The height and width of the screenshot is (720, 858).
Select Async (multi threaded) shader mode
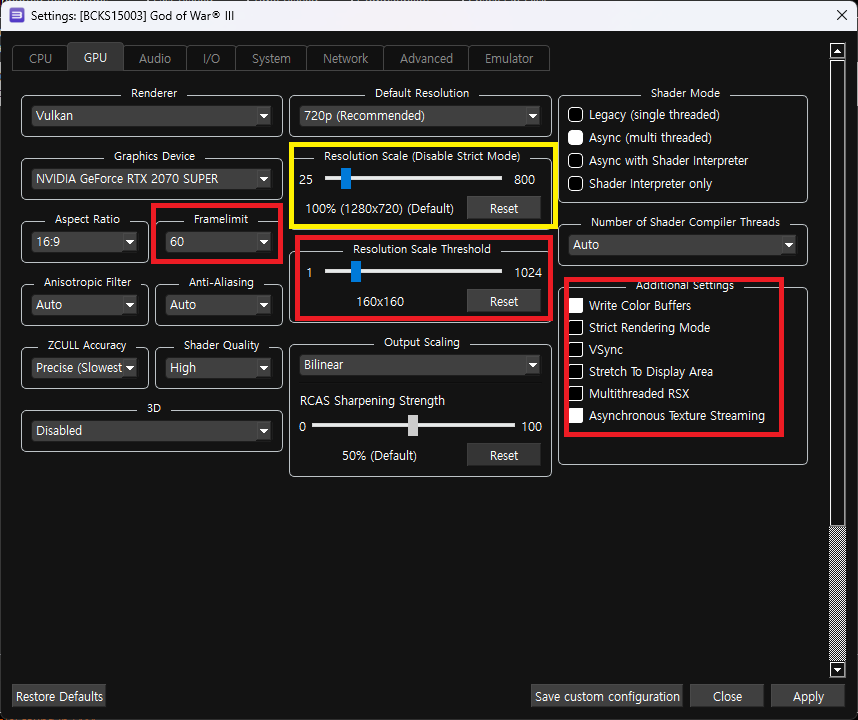(x=640, y=138)
